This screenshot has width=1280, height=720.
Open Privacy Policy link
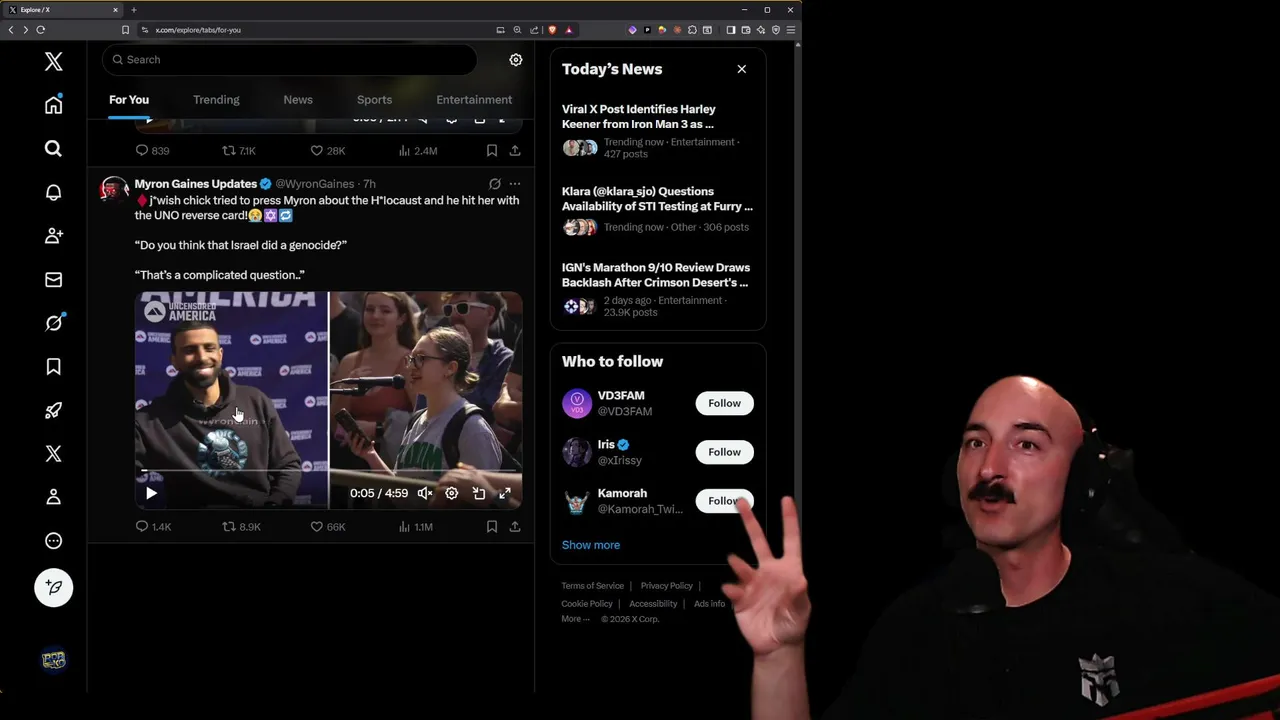point(667,586)
